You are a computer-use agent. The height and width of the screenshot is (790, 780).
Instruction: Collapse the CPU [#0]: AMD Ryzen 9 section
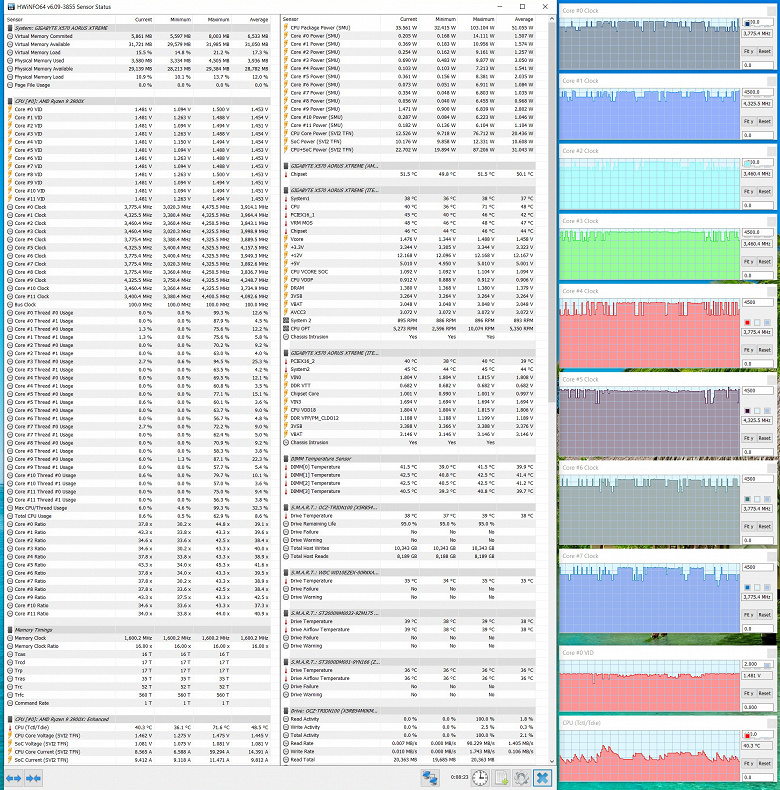coord(10,101)
